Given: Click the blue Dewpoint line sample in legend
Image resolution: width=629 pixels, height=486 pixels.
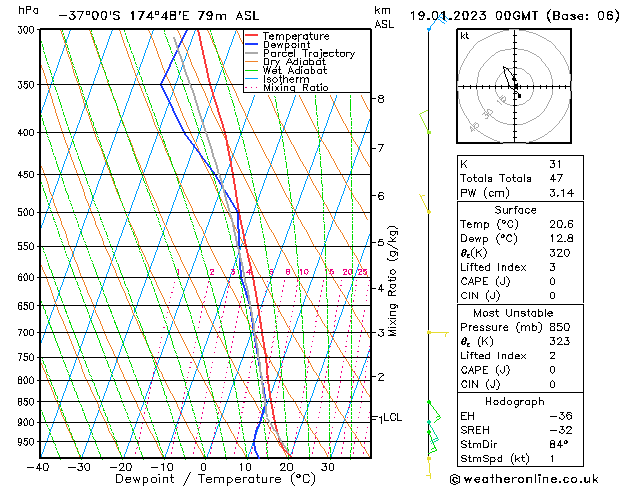Looking at the screenshot, I should [252, 45].
